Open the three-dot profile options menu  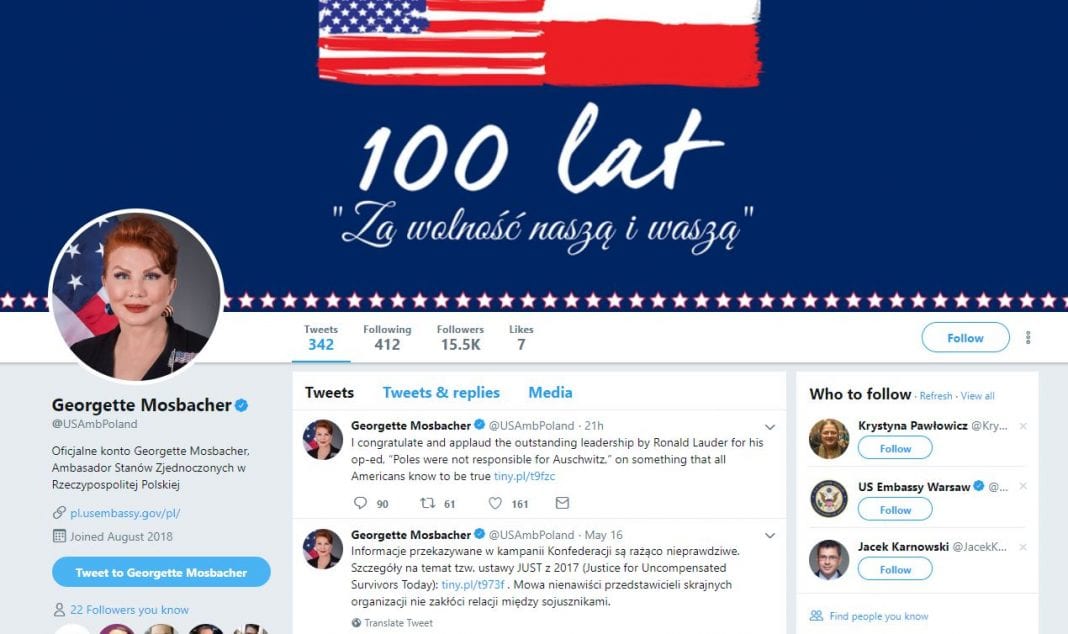click(1028, 338)
